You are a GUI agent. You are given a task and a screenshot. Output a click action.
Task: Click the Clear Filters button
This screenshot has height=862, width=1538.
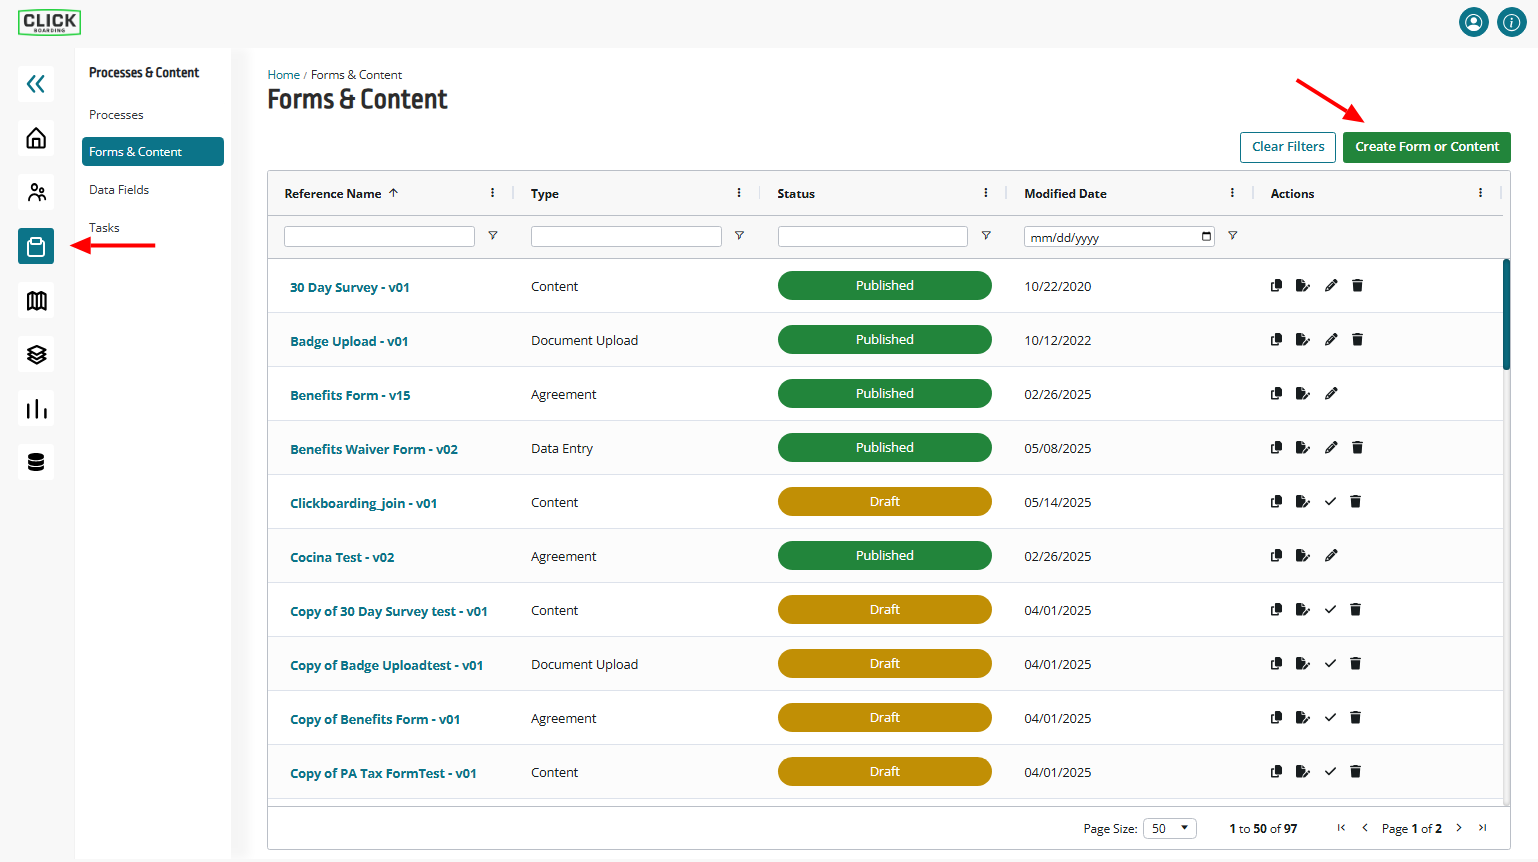[1288, 147]
